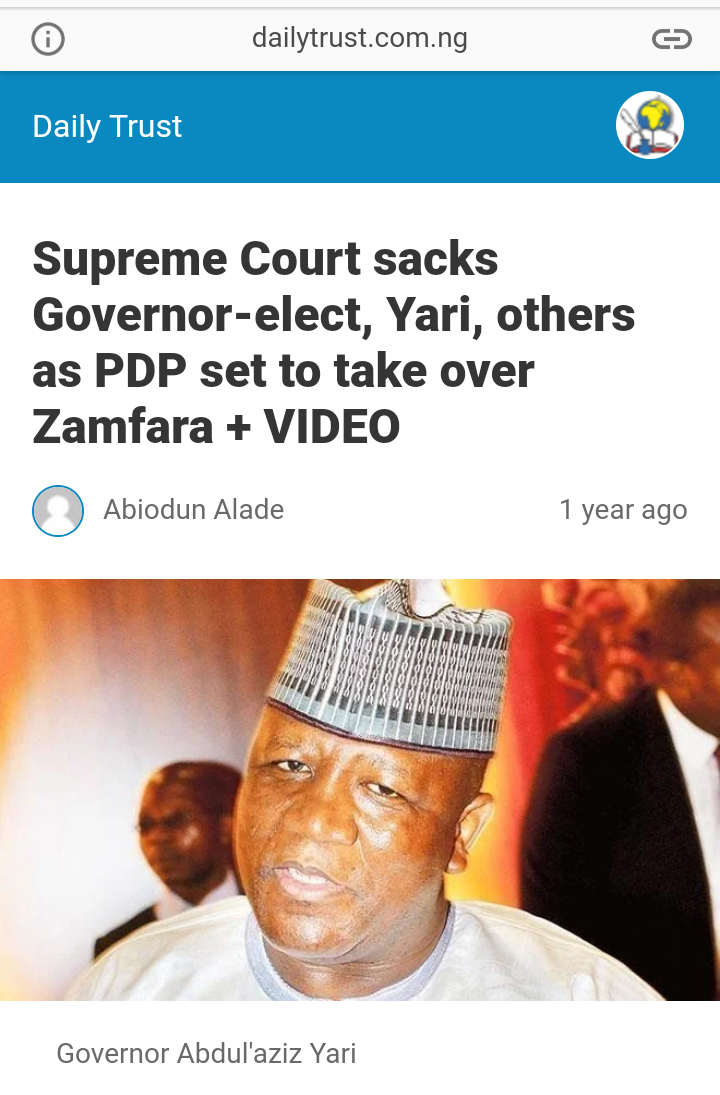Tap the dark-suited man at photo's right edge
The width and height of the screenshot is (720, 1095).
[x=629, y=803]
